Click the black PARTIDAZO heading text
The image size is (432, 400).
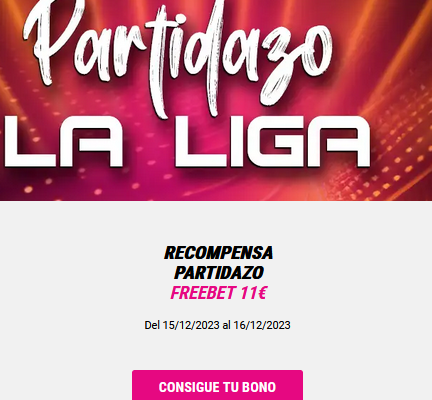[x=219, y=273]
